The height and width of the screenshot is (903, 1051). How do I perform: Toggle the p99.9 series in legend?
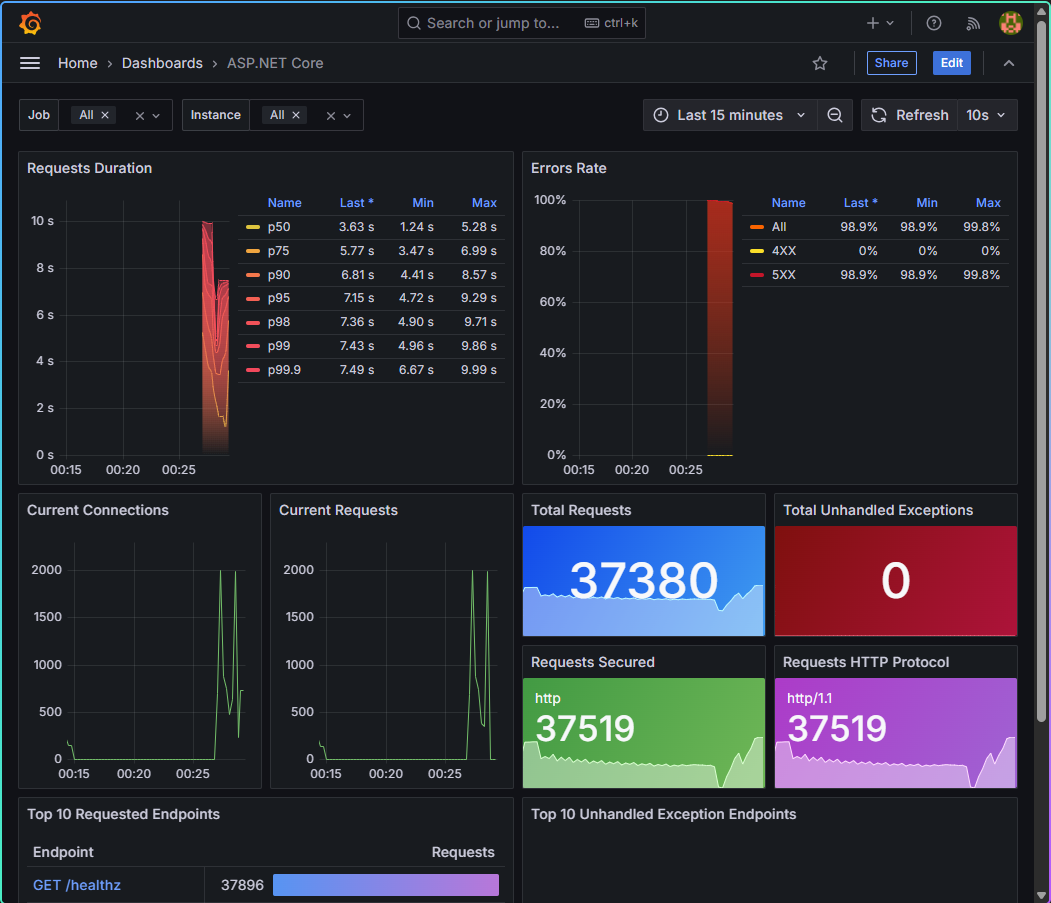[x=284, y=370]
